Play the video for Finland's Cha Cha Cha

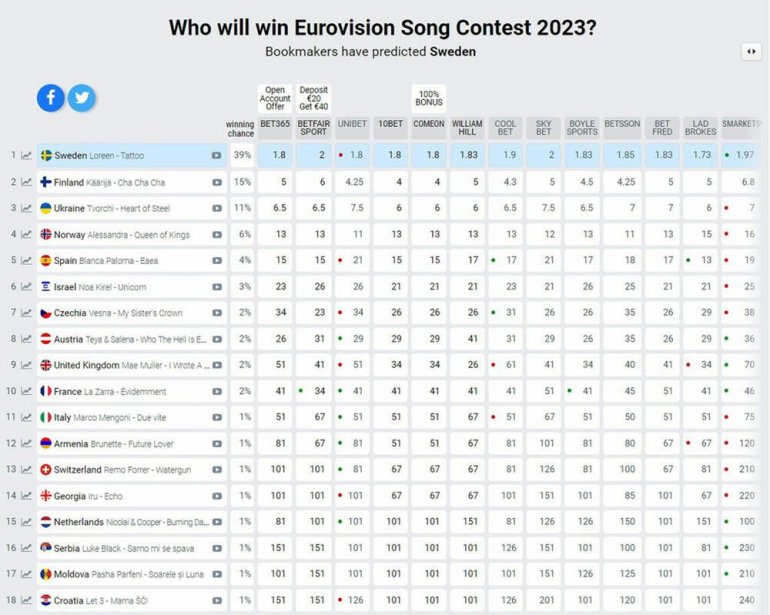(217, 182)
